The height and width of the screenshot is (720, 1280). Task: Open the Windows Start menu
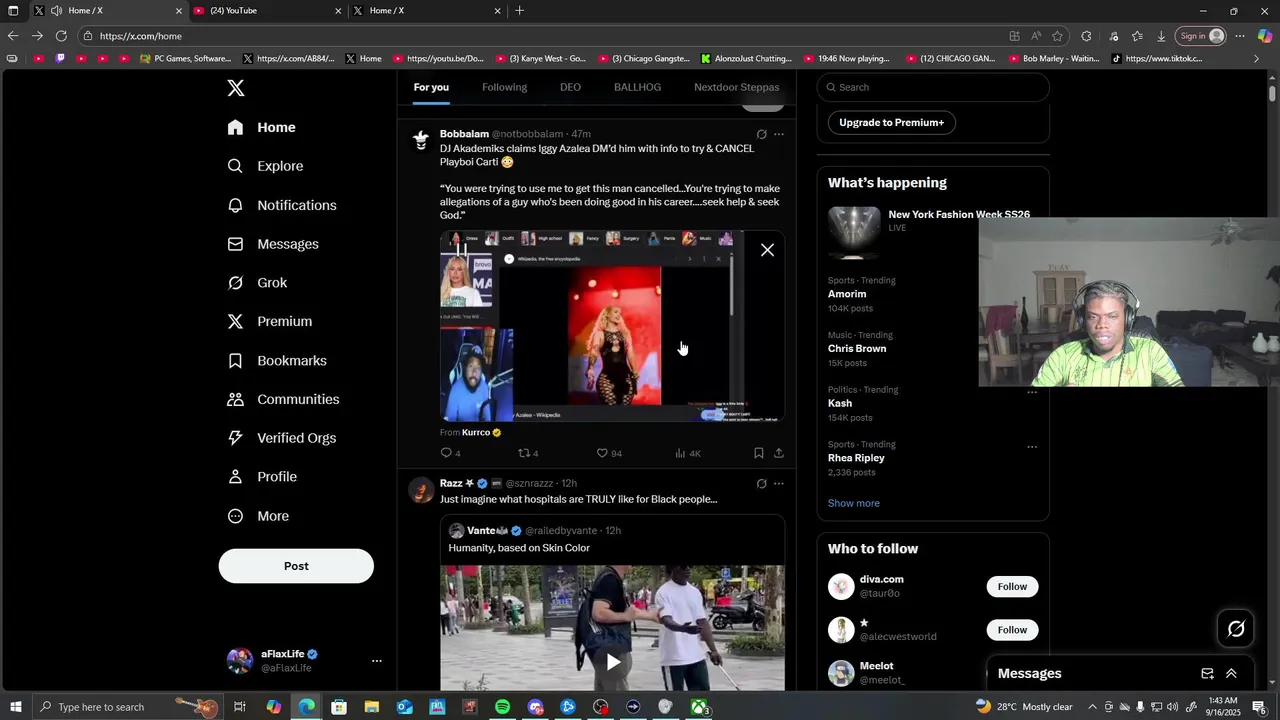(15, 707)
